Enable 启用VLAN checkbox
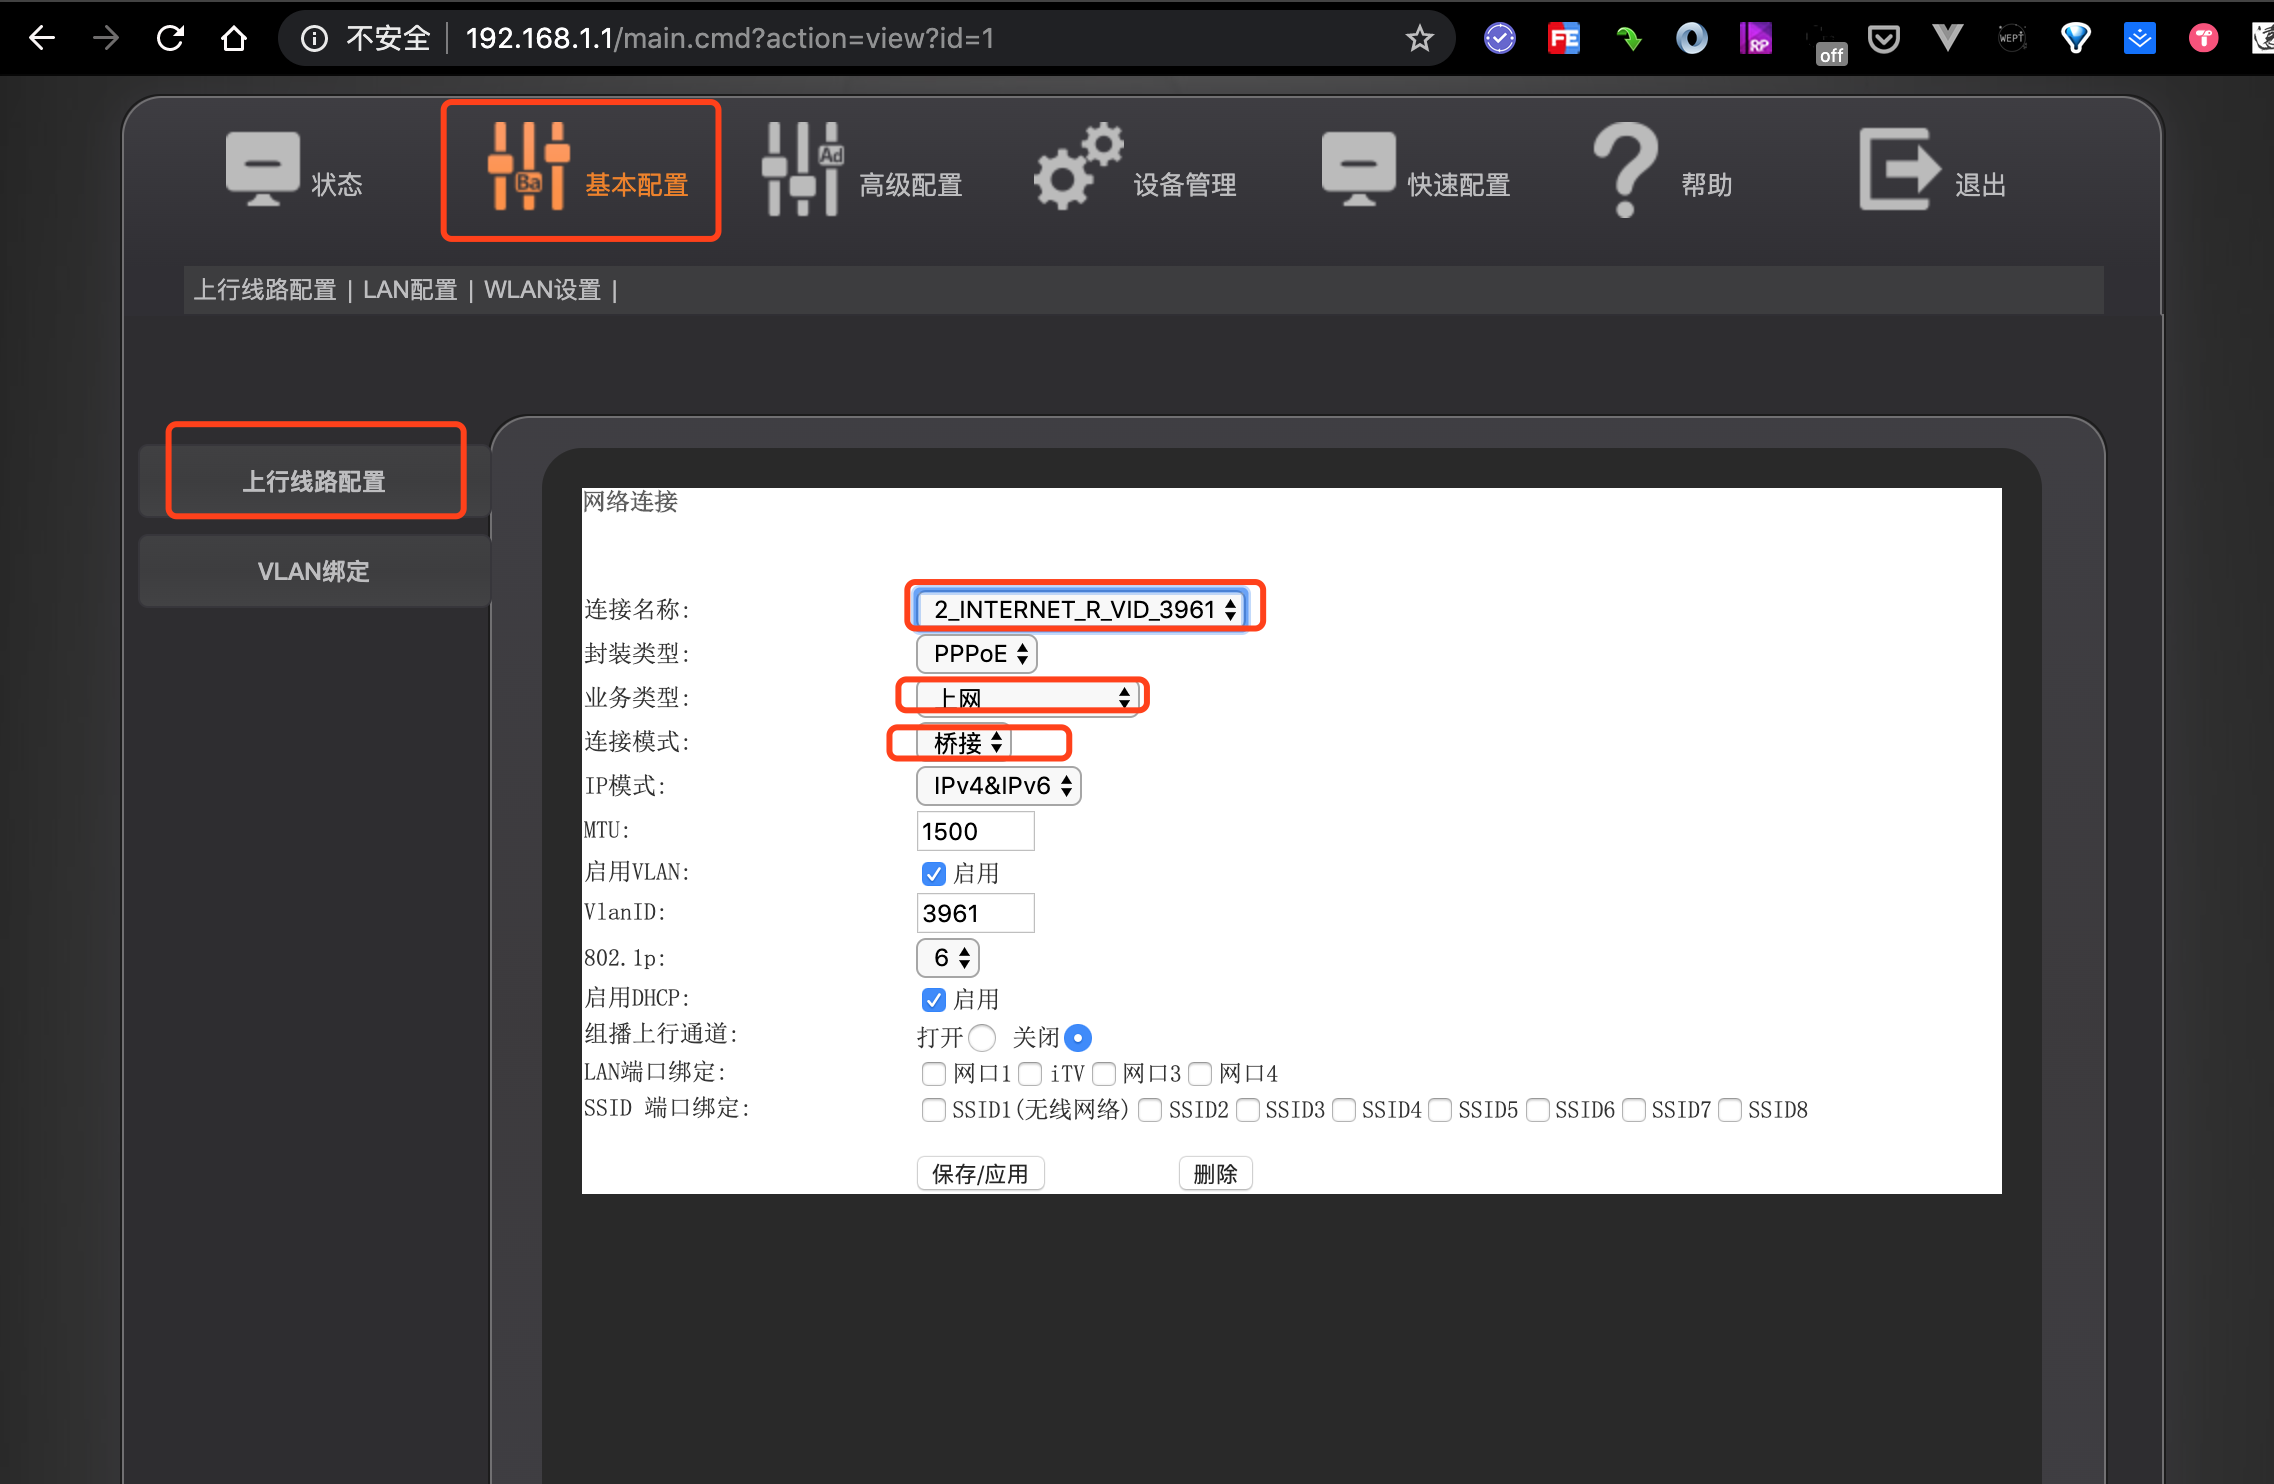Screen dimensions: 2274x1484 pyautogui.click(x=931, y=874)
